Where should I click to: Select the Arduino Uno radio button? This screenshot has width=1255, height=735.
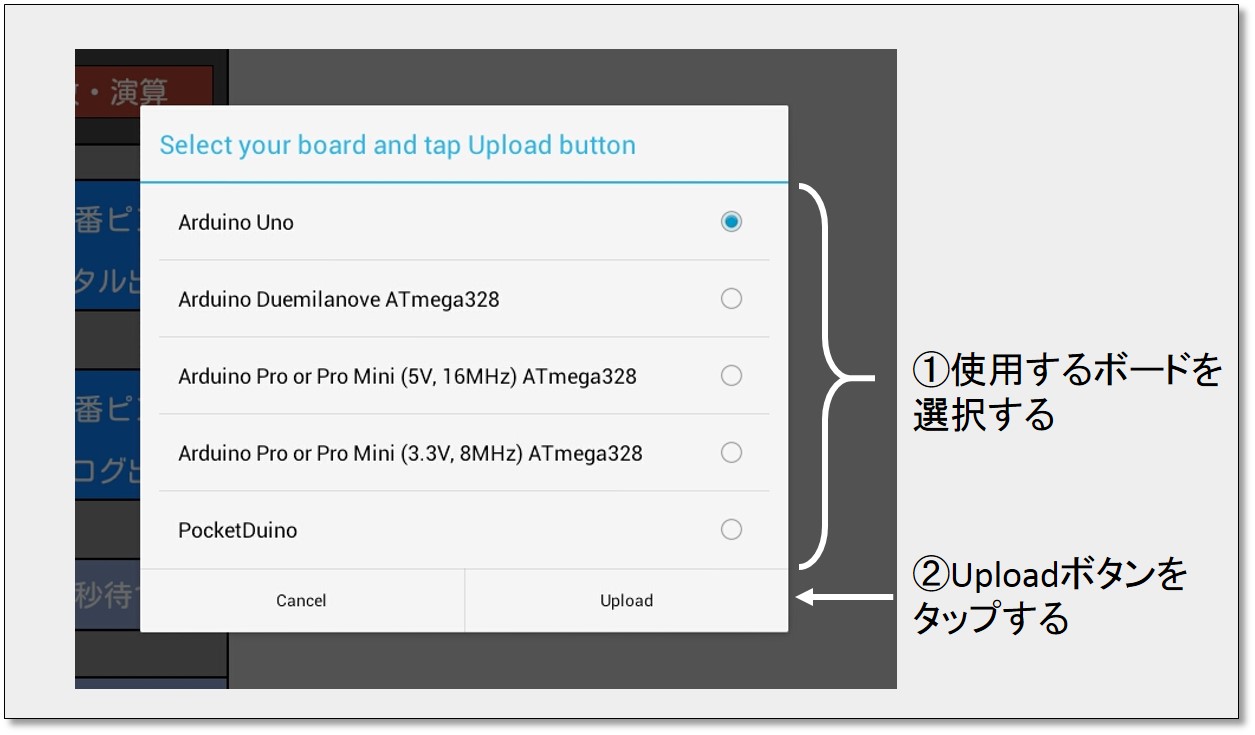point(731,222)
